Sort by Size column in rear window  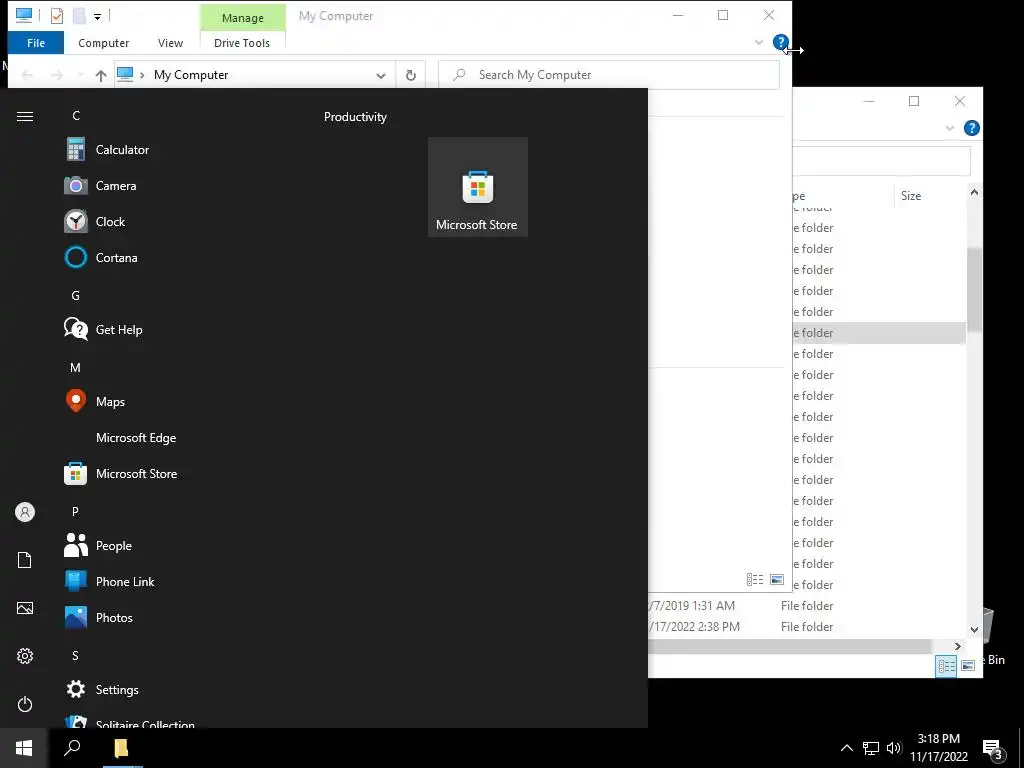[910, 196]
